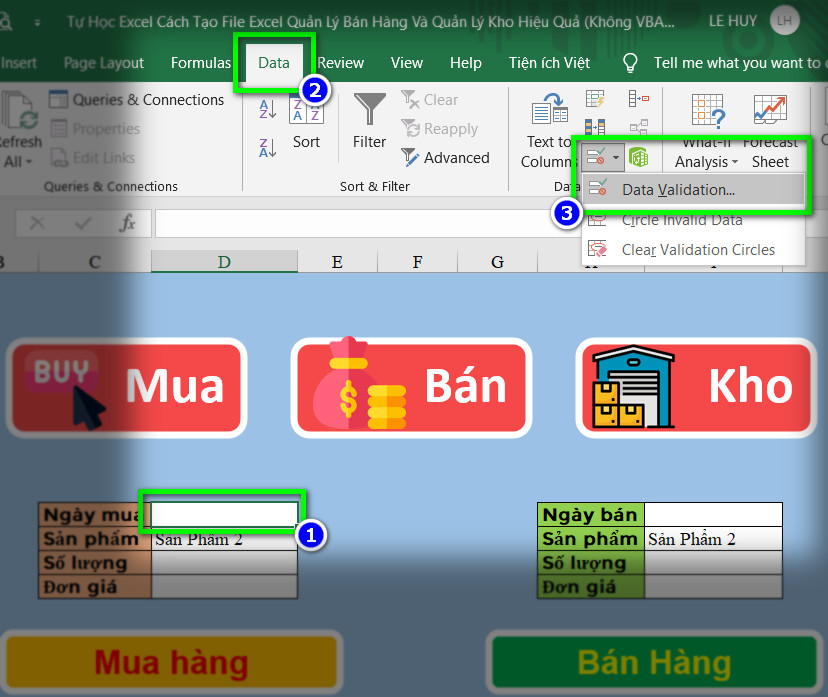
Task: Select column E header
Action: click(337, 261)
